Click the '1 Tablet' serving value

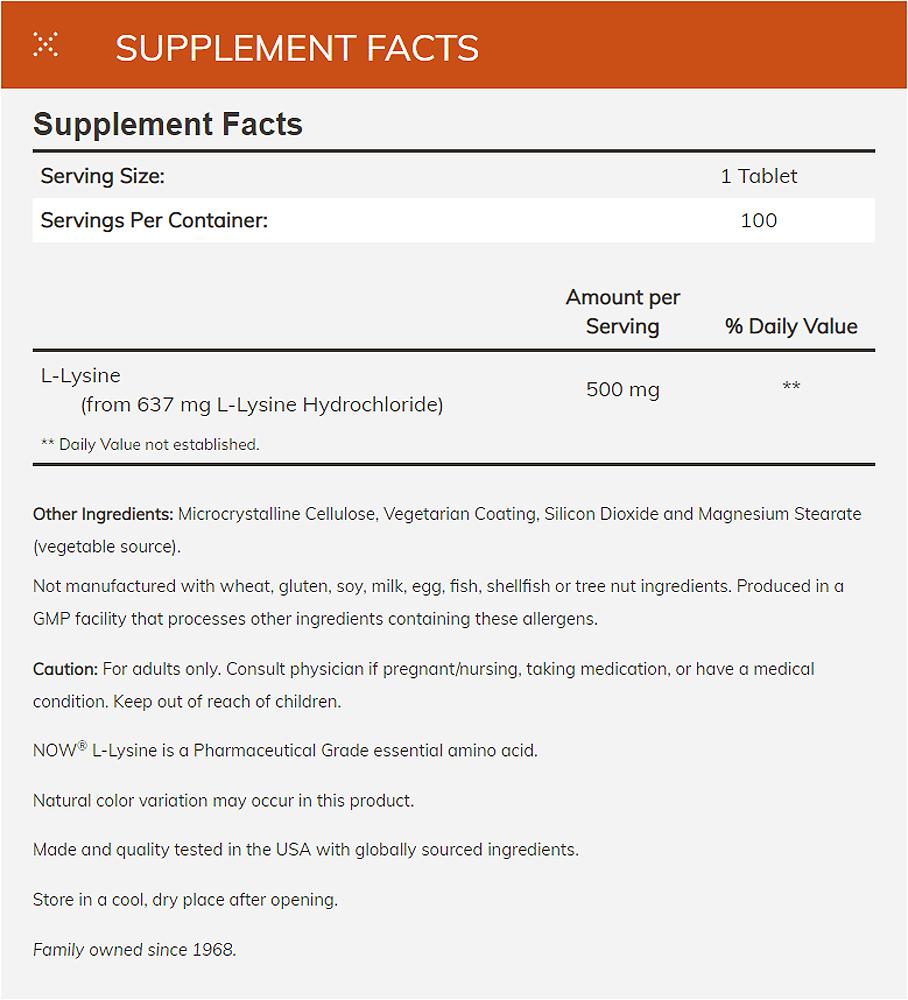coord(758,176)
